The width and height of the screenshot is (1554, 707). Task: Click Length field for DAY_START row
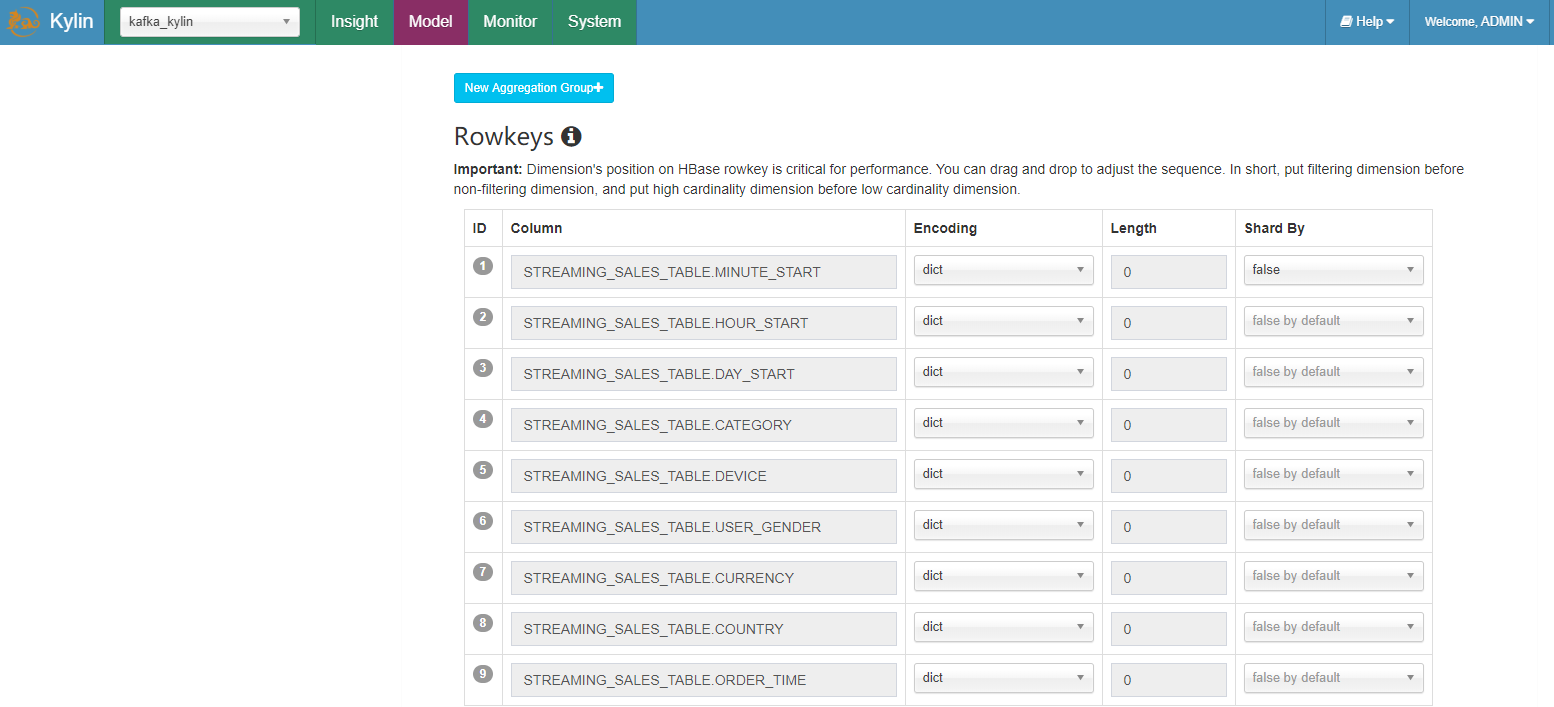click(1169, 374)
